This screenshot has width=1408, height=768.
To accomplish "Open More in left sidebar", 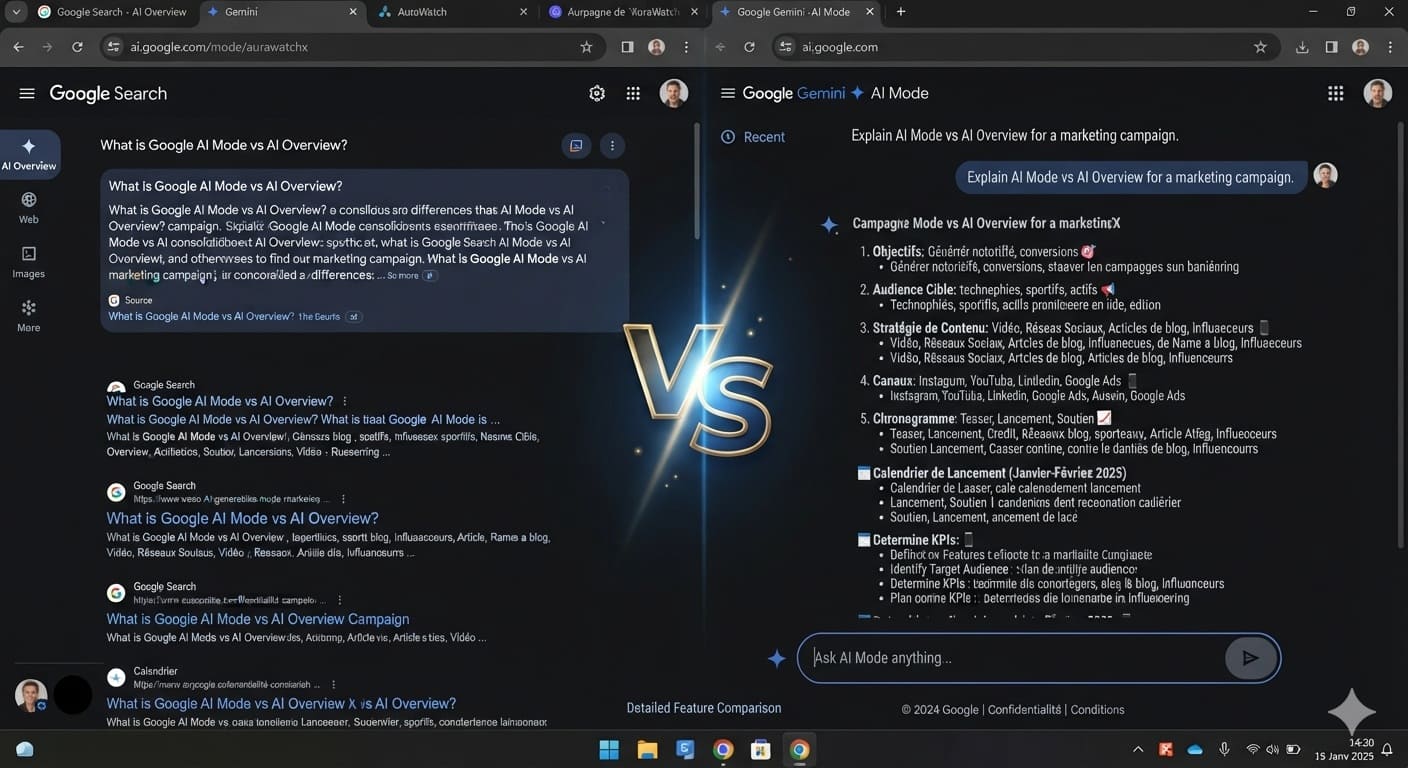I will [x=29, y=316].
